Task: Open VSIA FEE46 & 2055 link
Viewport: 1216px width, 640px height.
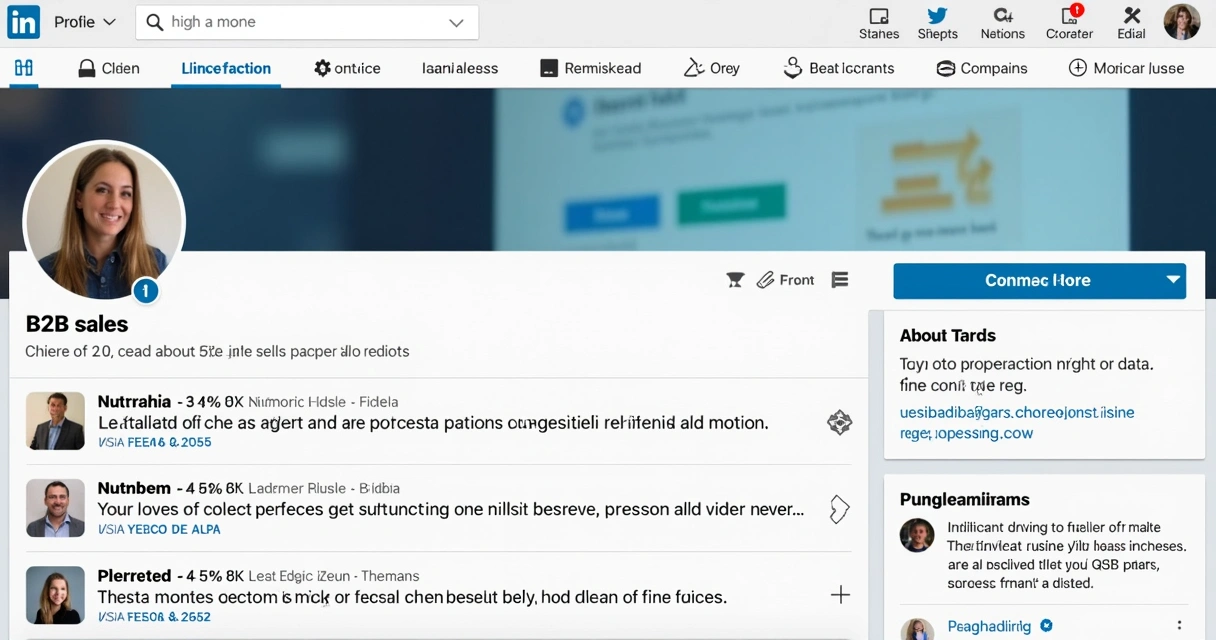Action: point(154,442)
